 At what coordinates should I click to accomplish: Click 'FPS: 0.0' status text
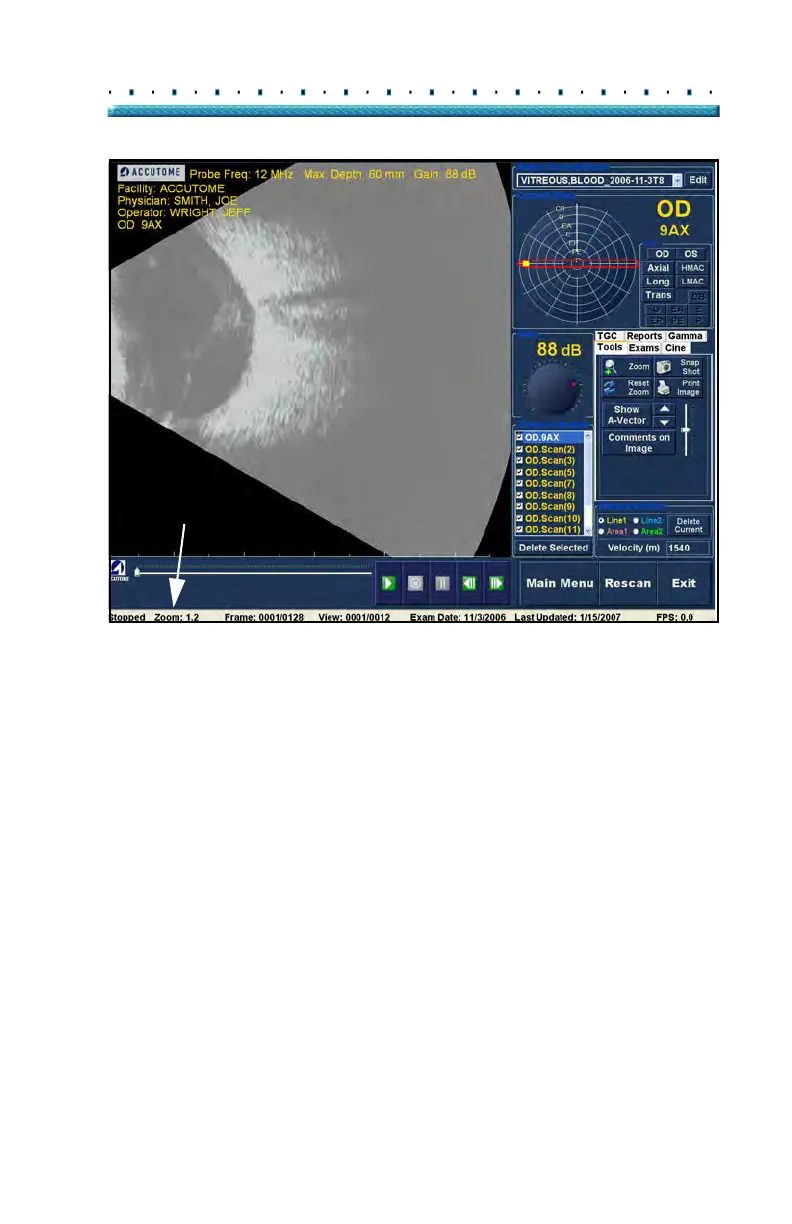(x=675, y=618)
